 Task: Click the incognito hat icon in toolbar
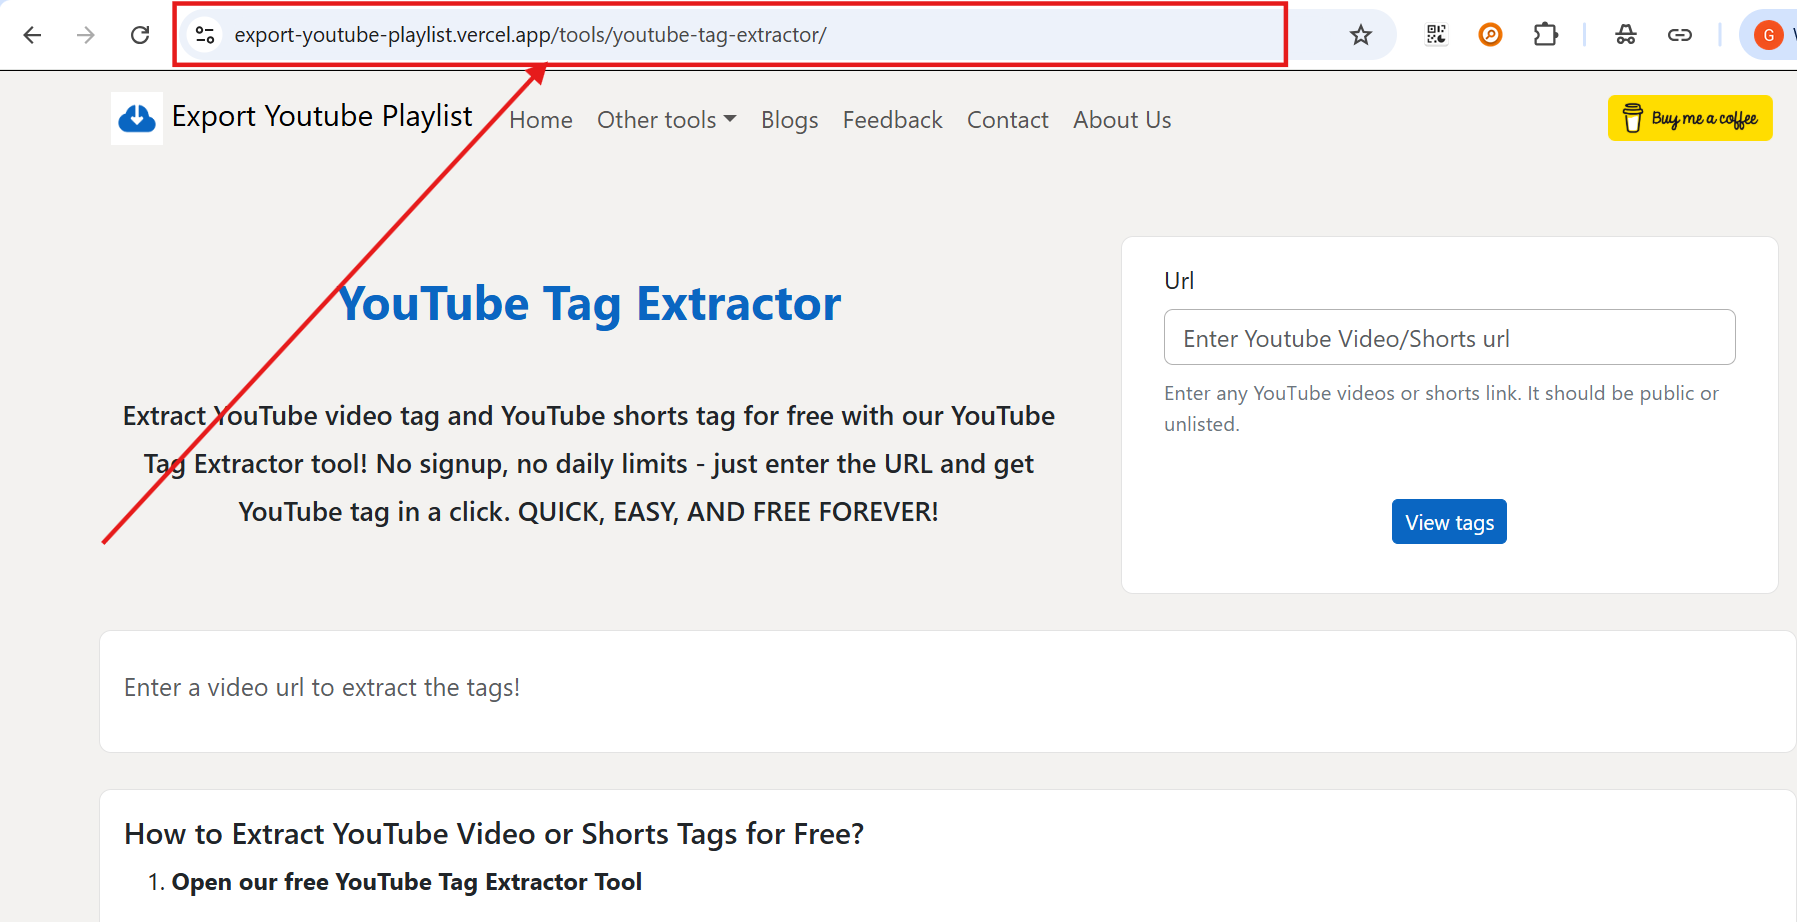1626,33
